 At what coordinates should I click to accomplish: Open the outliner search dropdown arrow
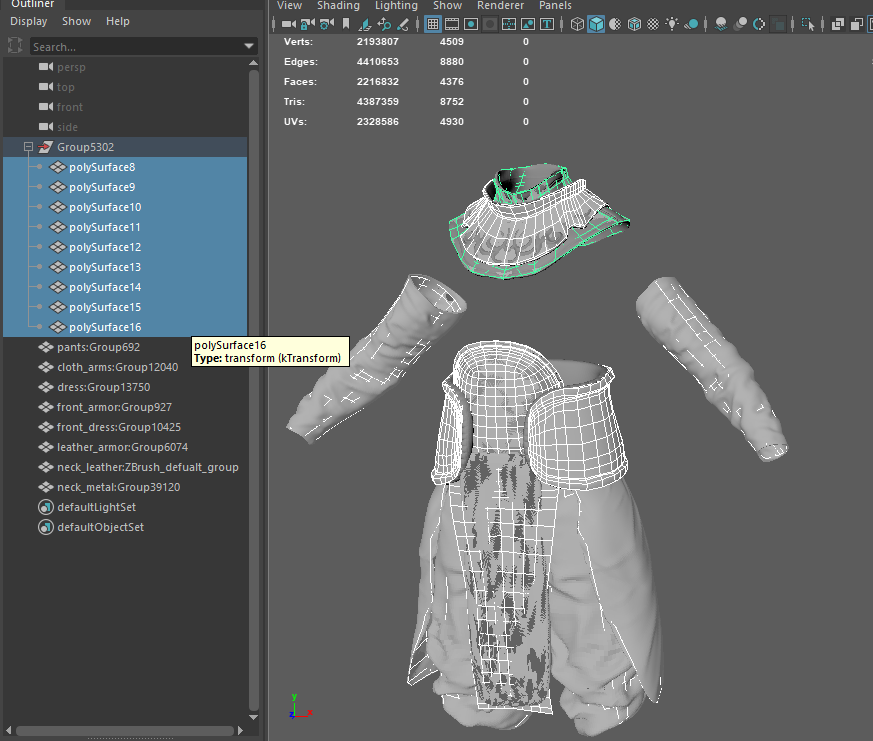point(249,46)
